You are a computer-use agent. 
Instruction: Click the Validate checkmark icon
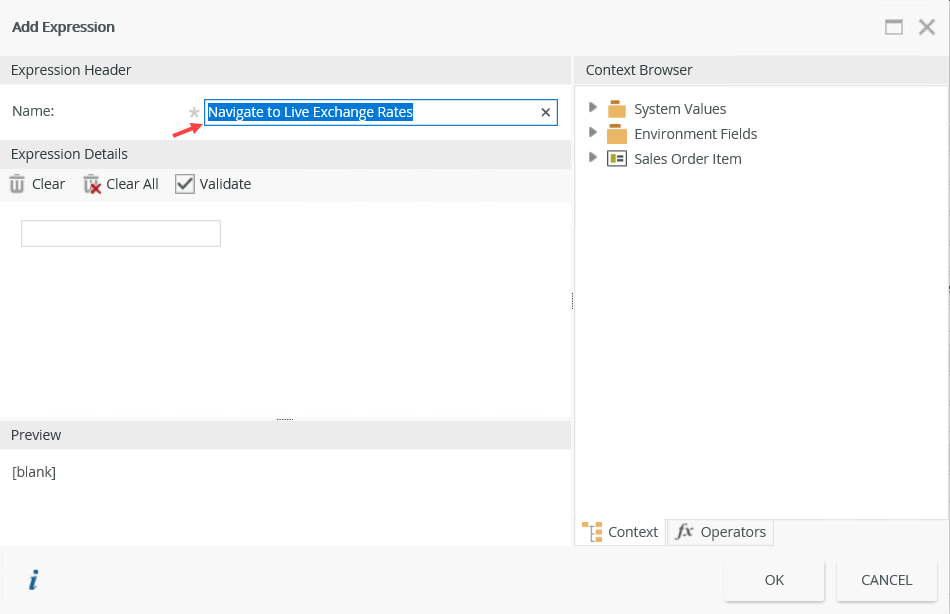184,184
